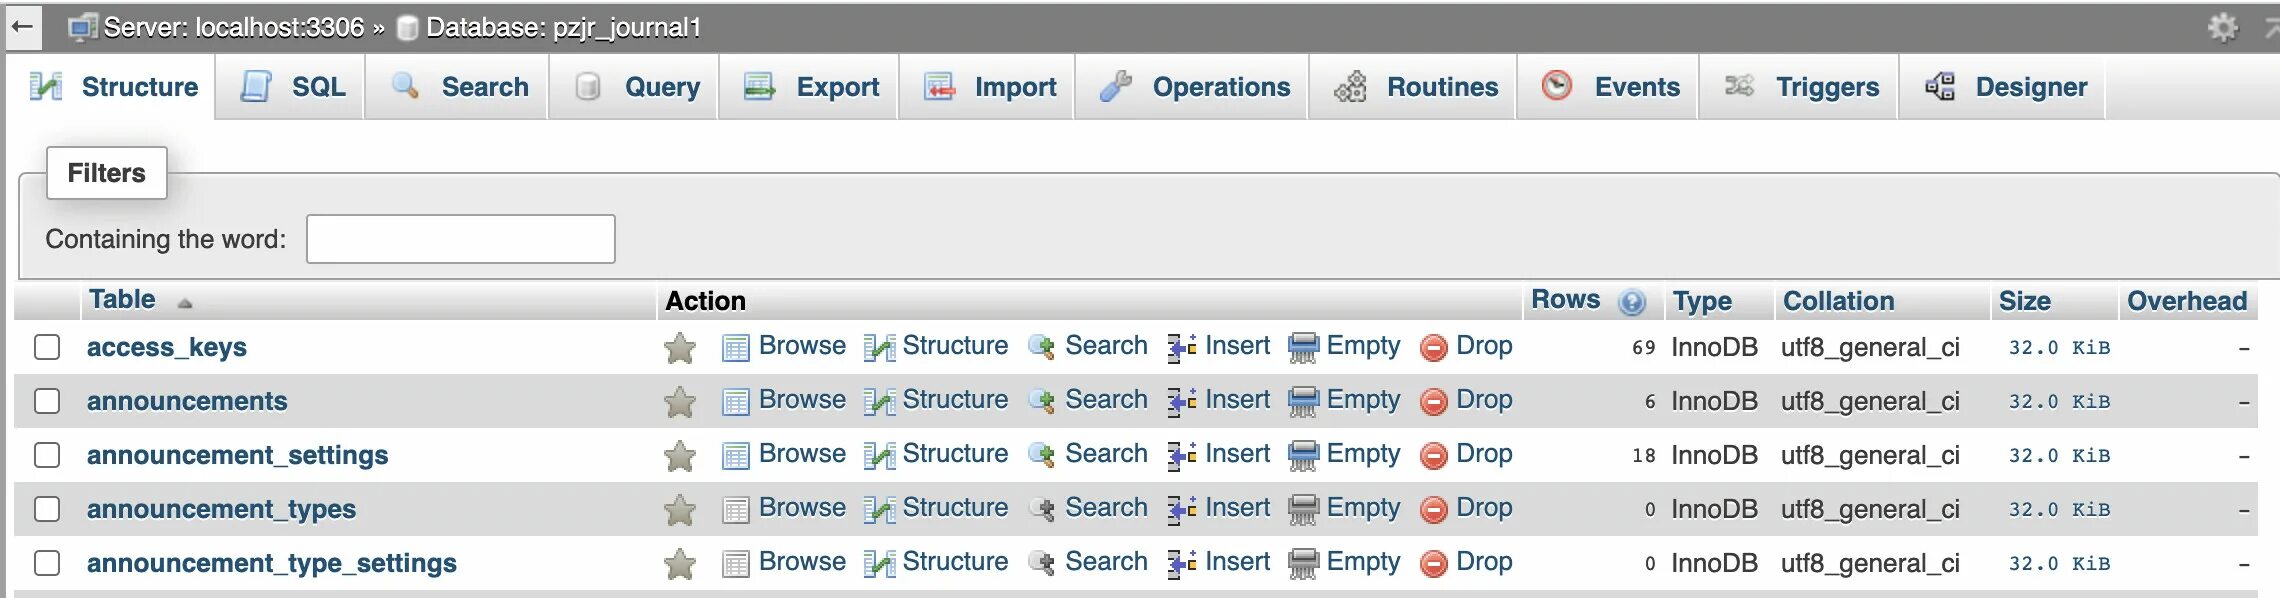
Task: Open the Export tab
Action: (811, 87)
